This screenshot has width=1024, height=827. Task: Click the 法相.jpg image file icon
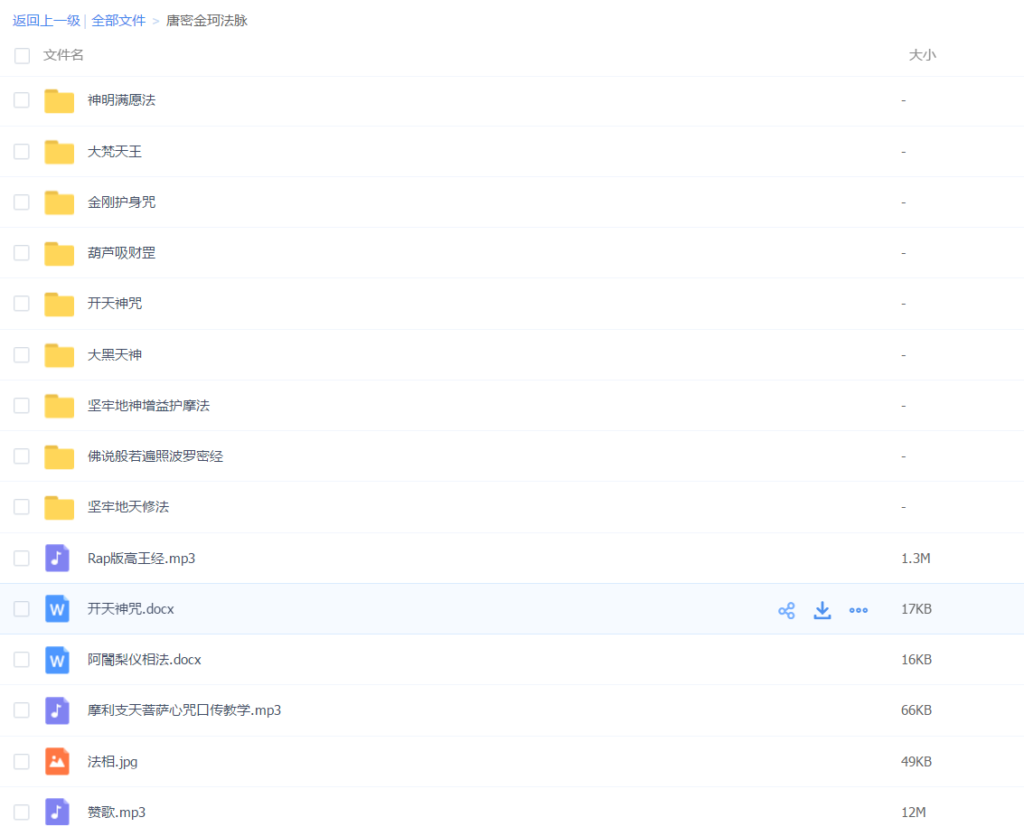[58, 762]
